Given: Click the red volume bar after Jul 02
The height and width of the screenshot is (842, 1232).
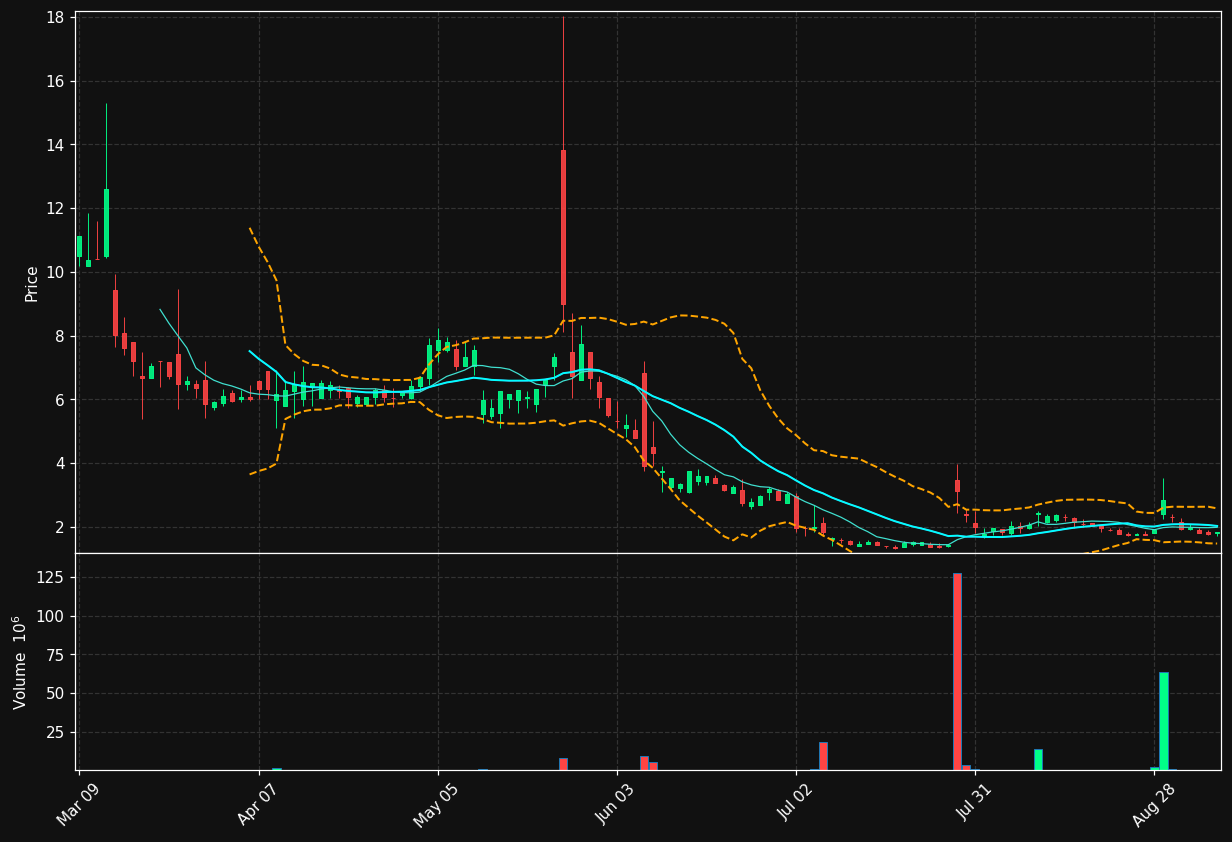Looking at the screenshot, I should 823,756.
